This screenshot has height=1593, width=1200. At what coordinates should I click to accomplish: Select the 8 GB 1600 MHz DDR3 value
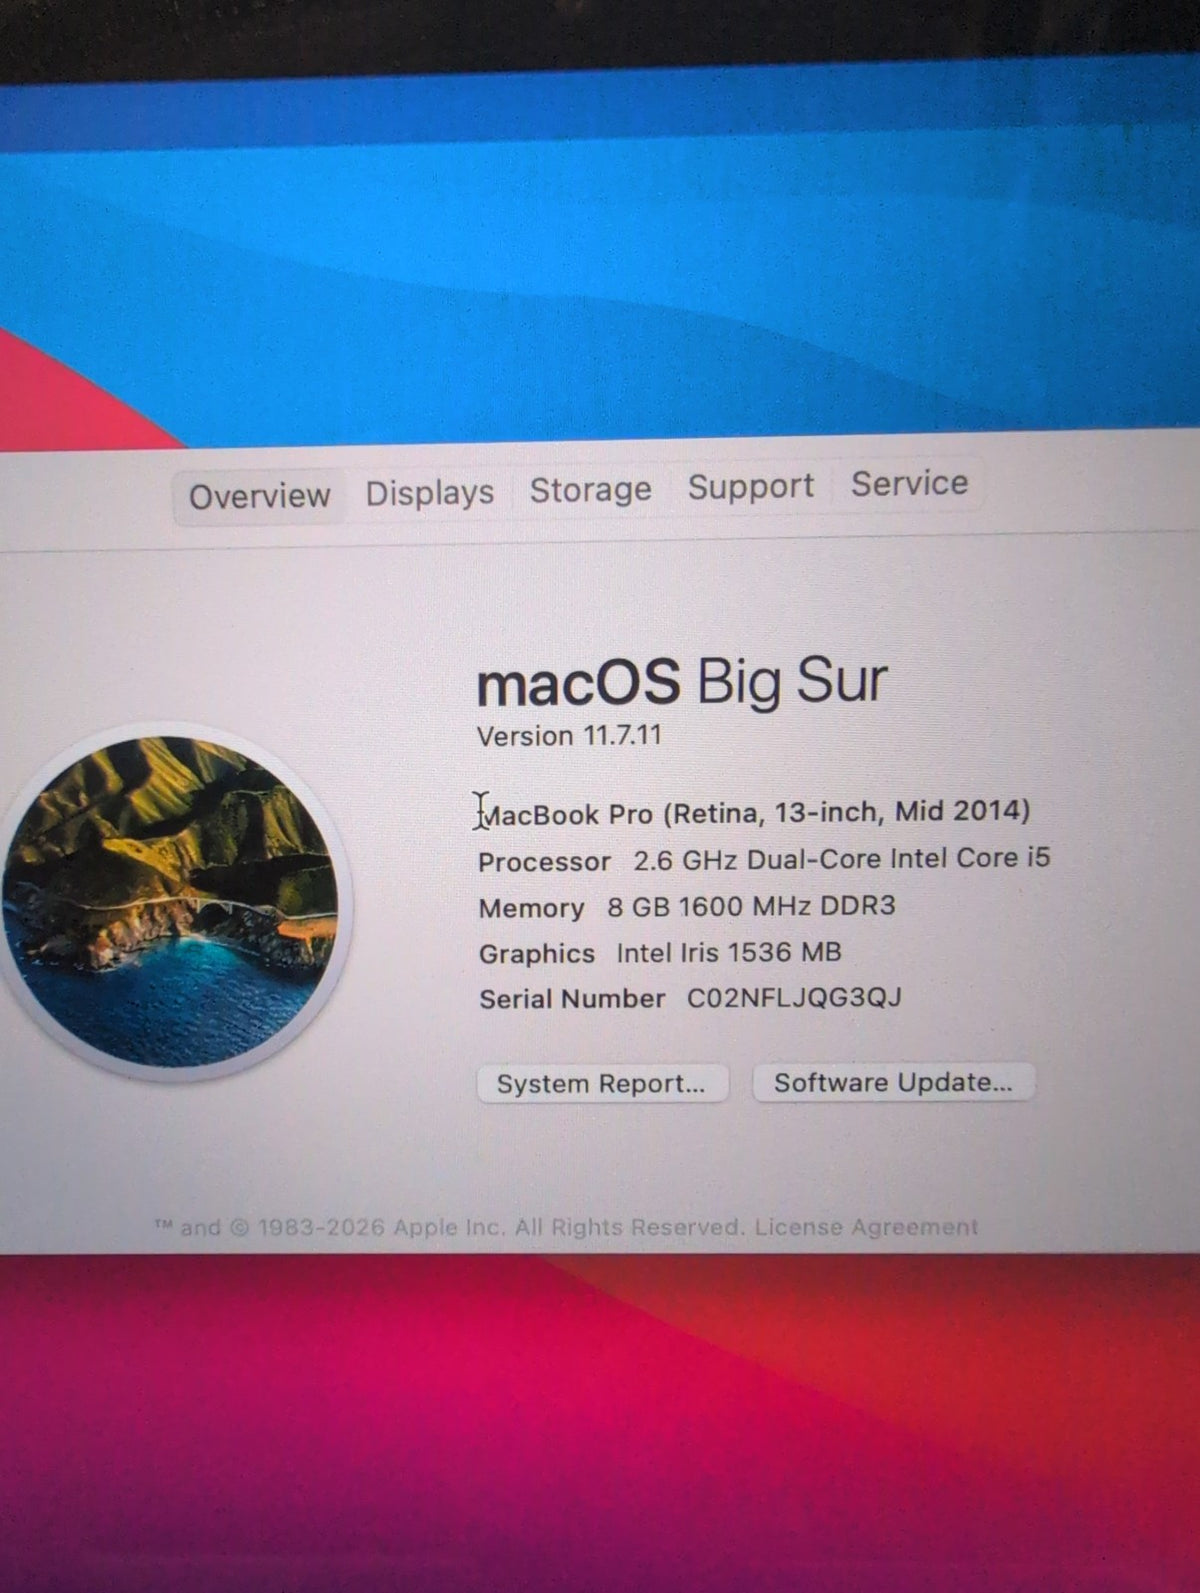(x=751, y=907)
